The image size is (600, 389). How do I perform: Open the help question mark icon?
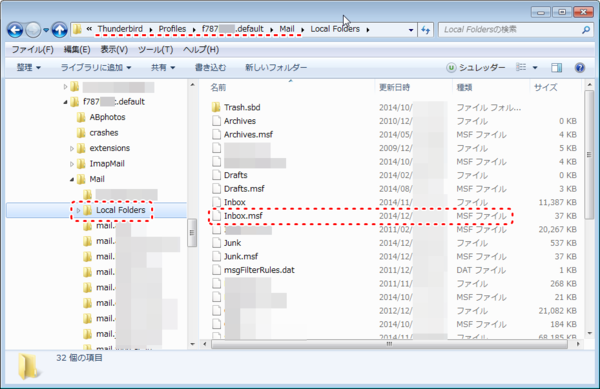coord(580,68)
